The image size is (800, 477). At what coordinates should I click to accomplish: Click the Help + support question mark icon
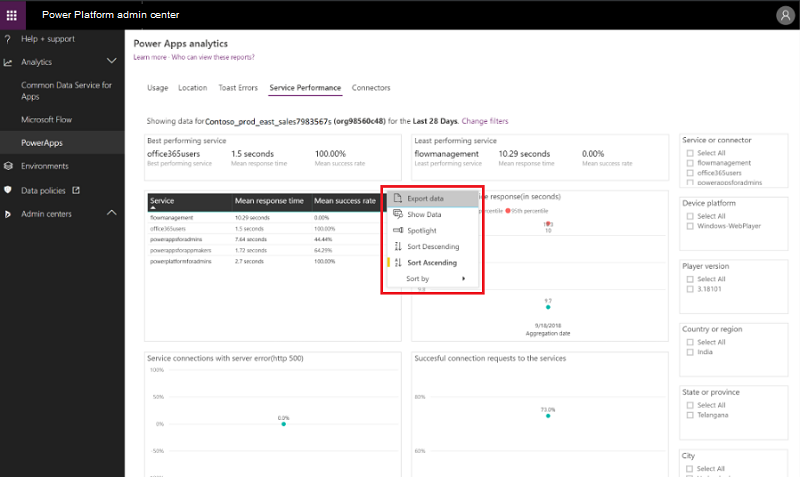coord(8,38)
